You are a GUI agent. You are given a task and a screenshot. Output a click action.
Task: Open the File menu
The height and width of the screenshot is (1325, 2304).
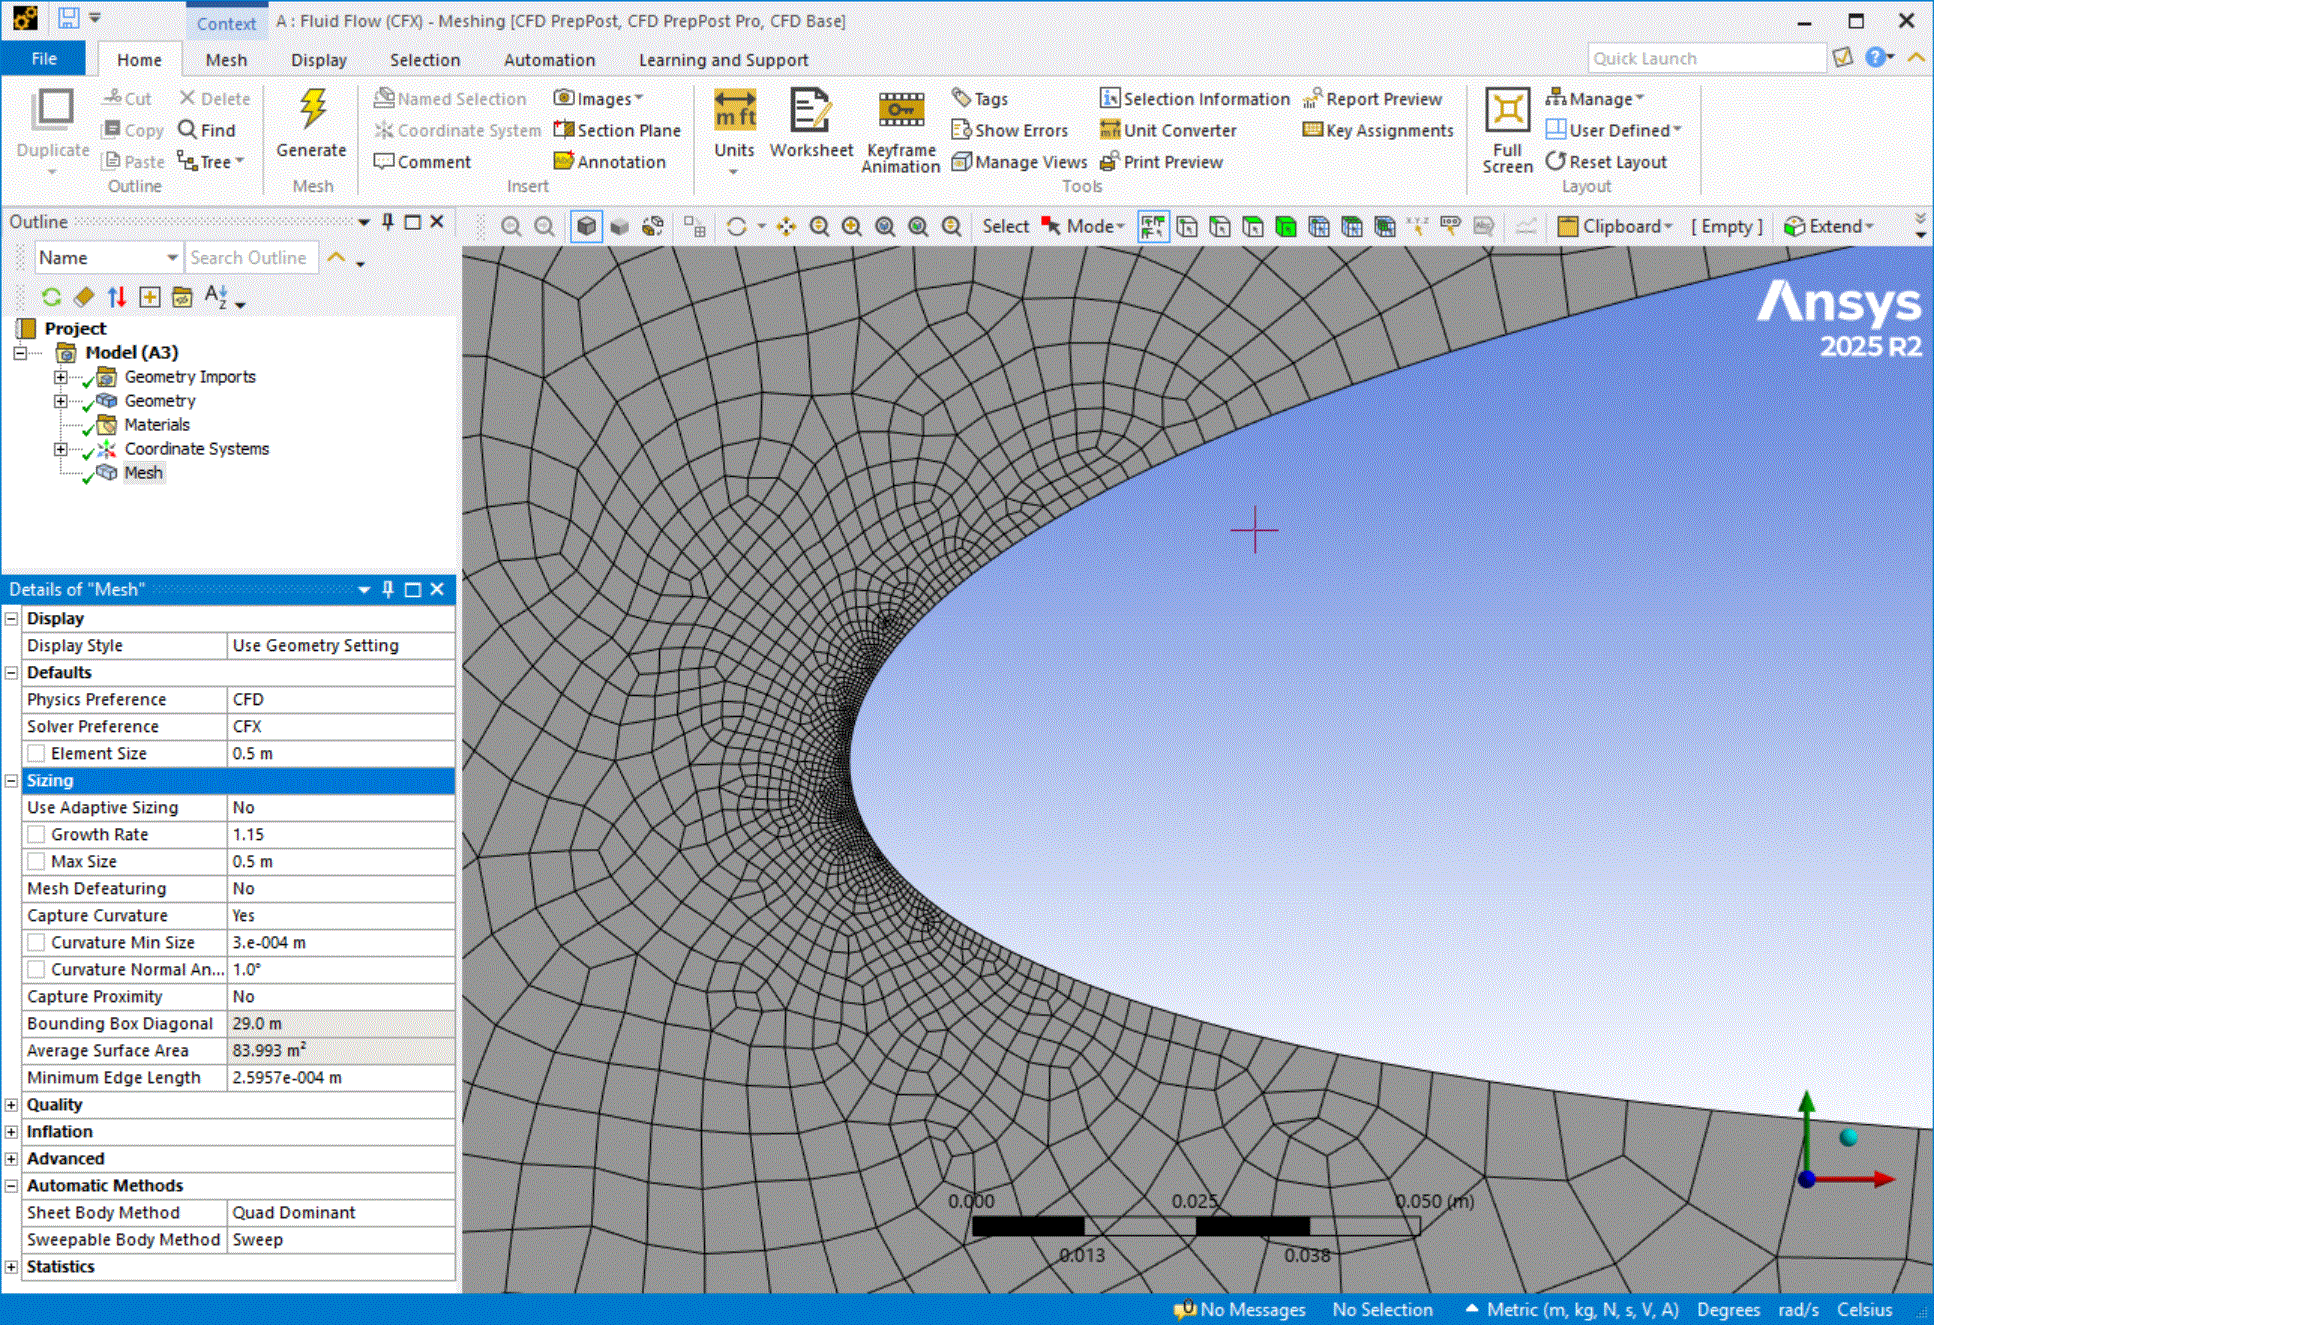click(43, 58)
